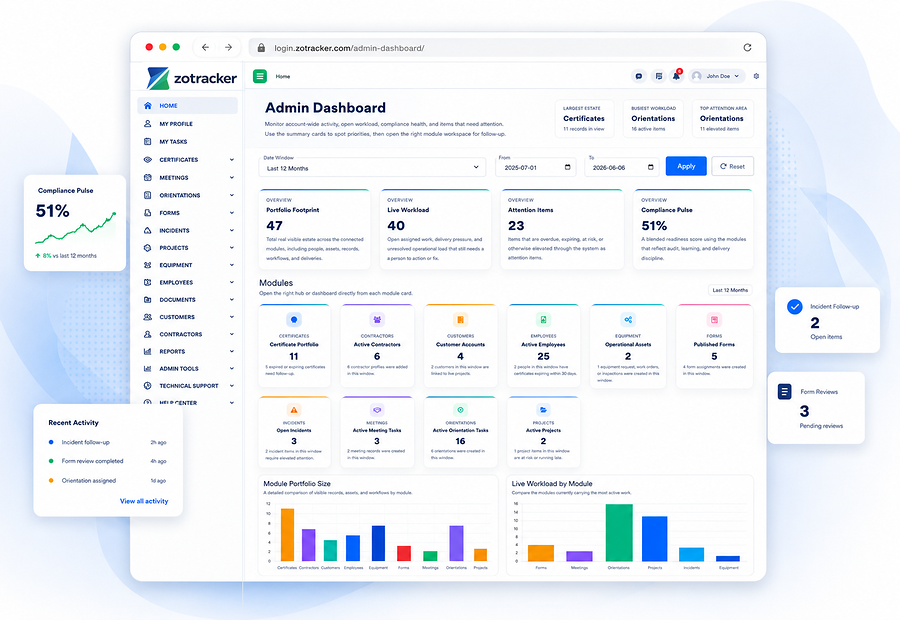Reload the page with the refresh icon

pos(747,47)
